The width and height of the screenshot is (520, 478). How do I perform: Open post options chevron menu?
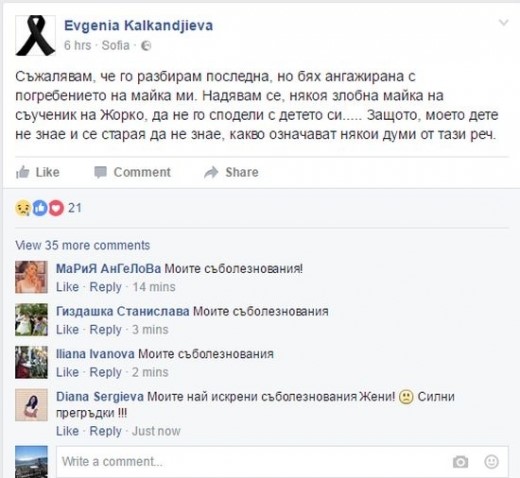pyautogui.click(x=503, y=23)
